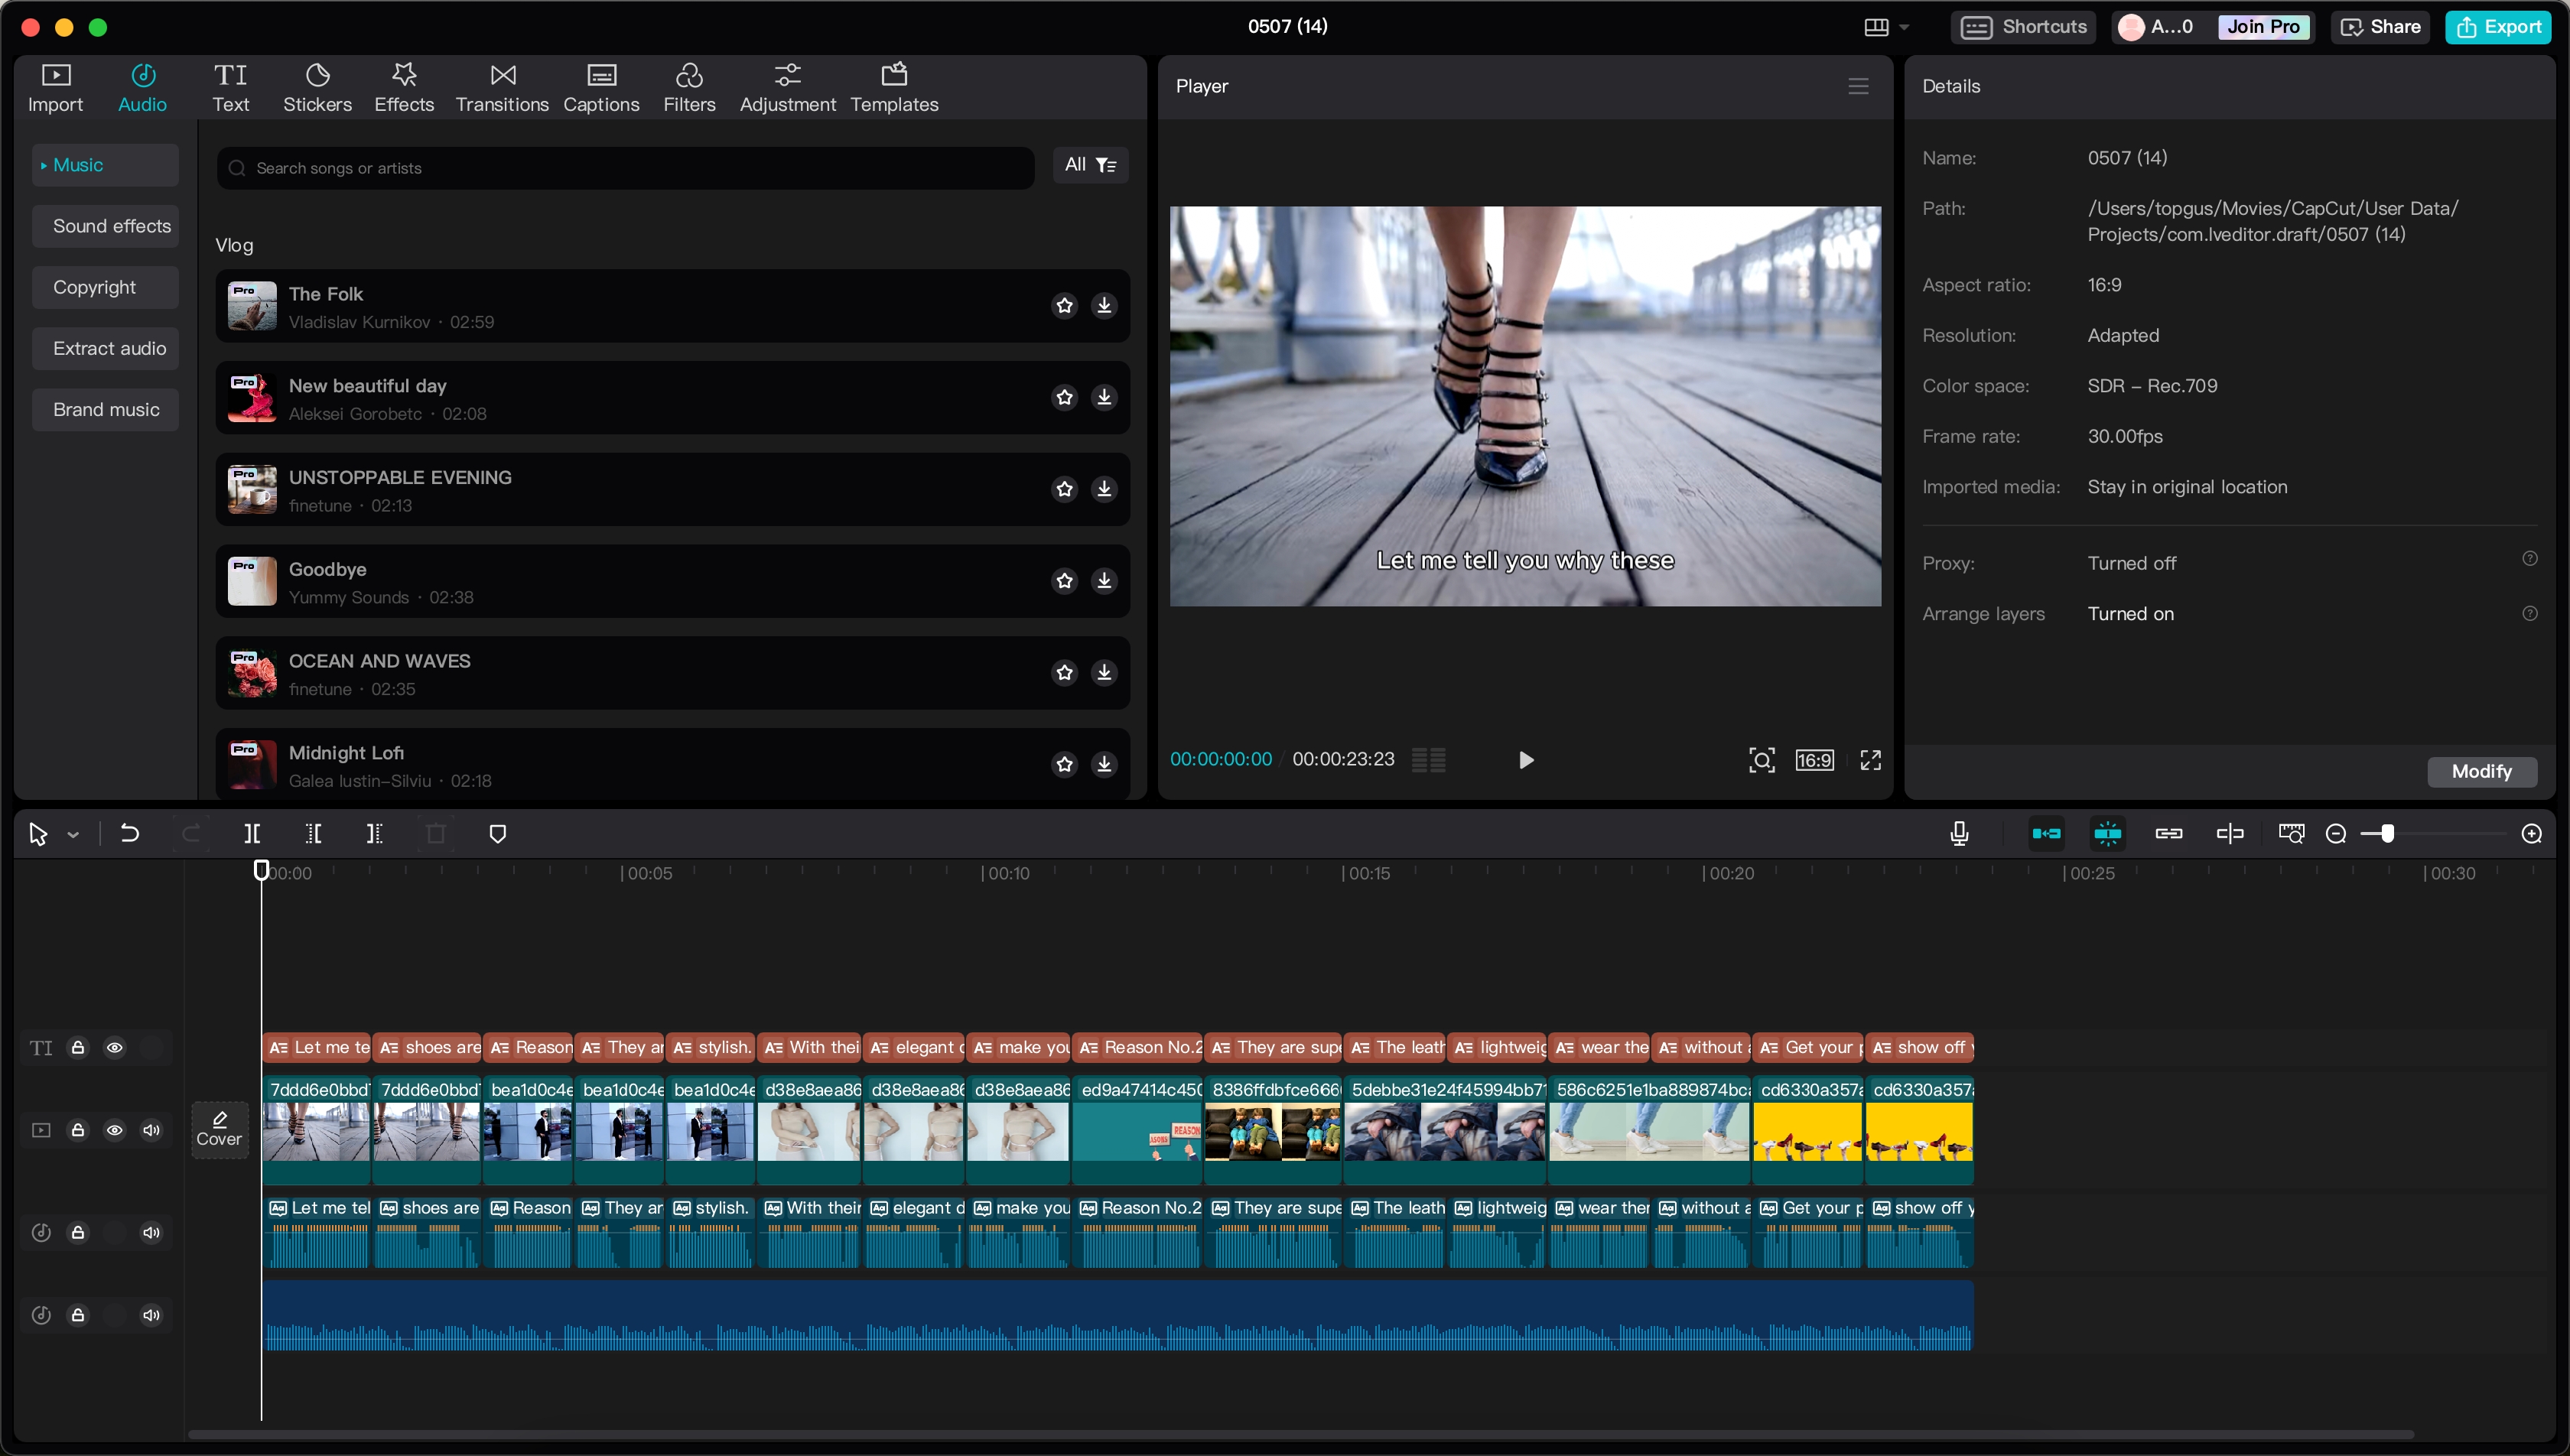Image resolution: width=2570 pixels, height=1456 pixels.
Task: Hide the video track with the eye toggle
Action: coord(115,1130)
